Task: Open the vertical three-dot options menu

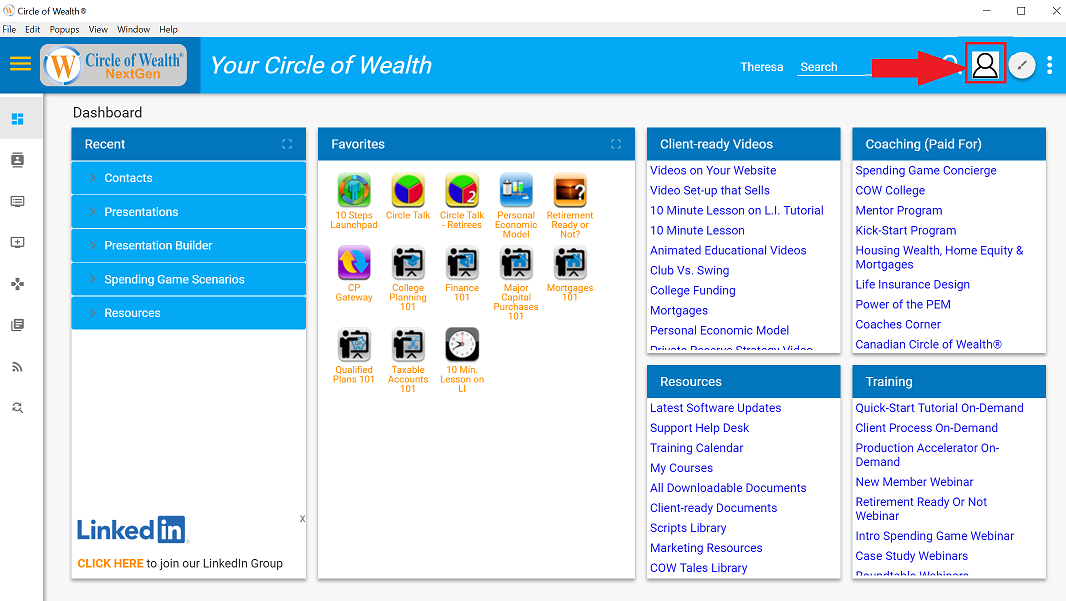Action: (1050, 65)
